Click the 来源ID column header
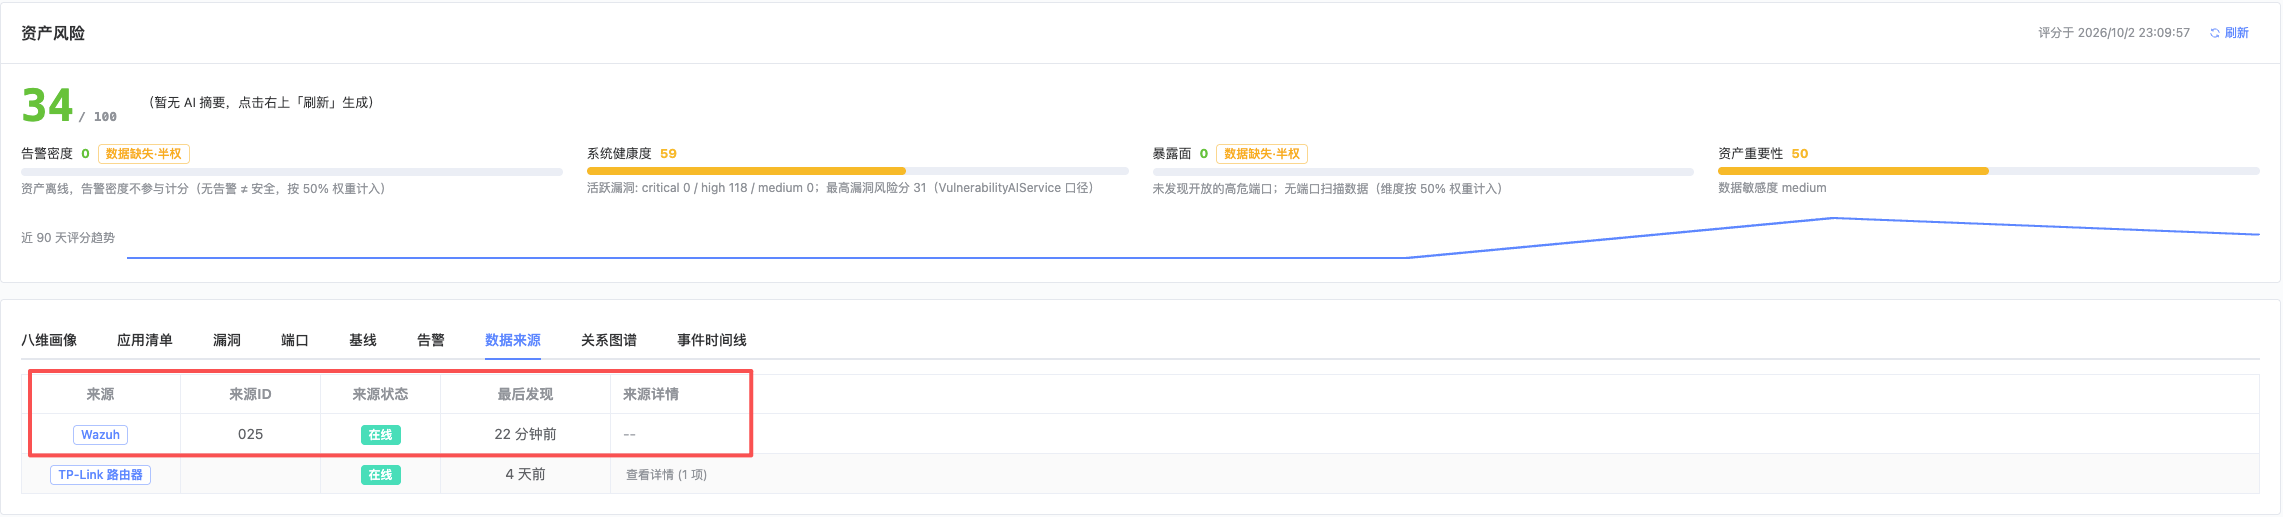The width and height of the screenshot is (2283, 517). [250, 394]
